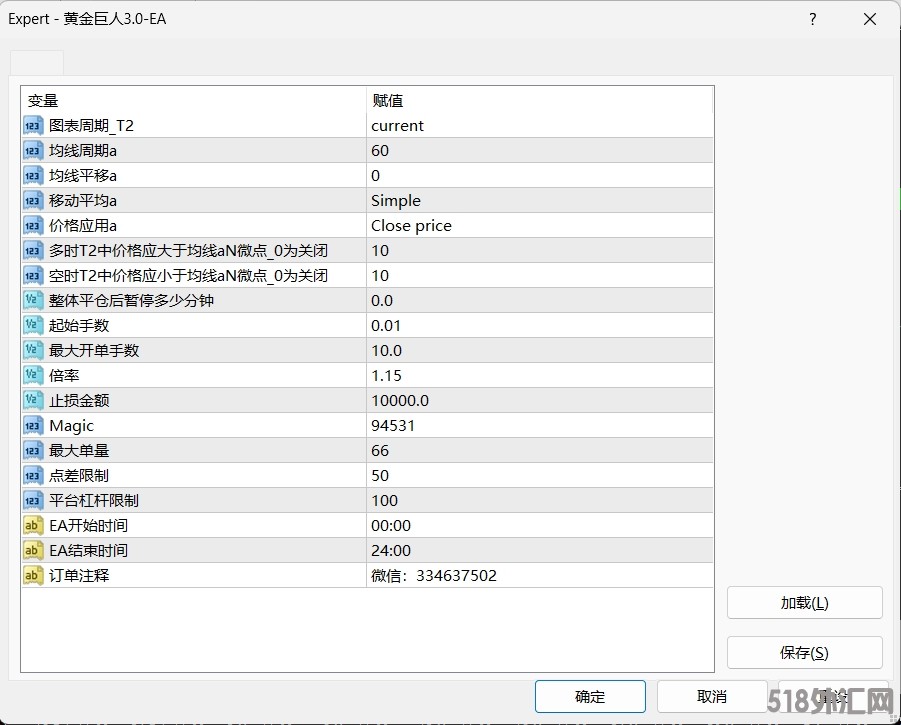Open the help question mark in title bar
The width and height of the screenshot is (901, 725).
click(813, 19)
